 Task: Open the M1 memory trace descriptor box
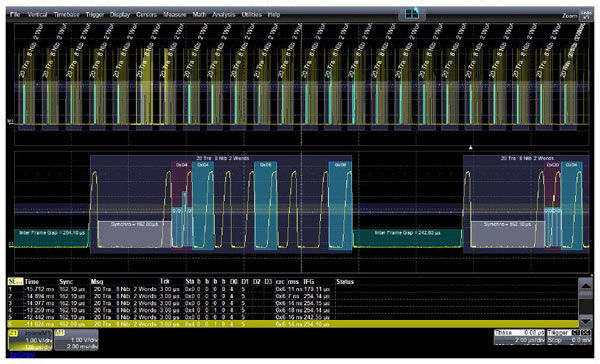coord(76,340)
